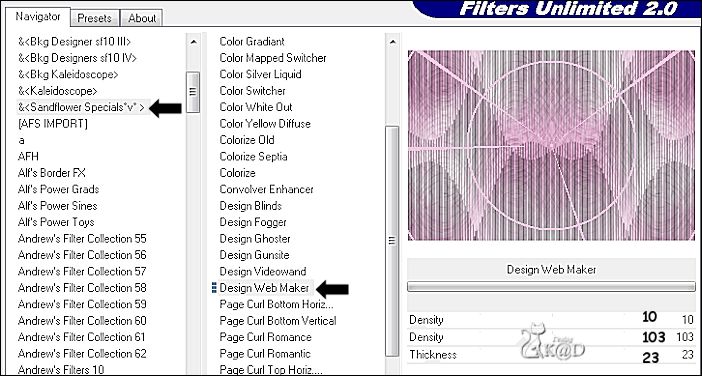Click the category list scrollbar thumb
Image resolution: width=702 pixels, height=376 pixels.
coord(193,92)
